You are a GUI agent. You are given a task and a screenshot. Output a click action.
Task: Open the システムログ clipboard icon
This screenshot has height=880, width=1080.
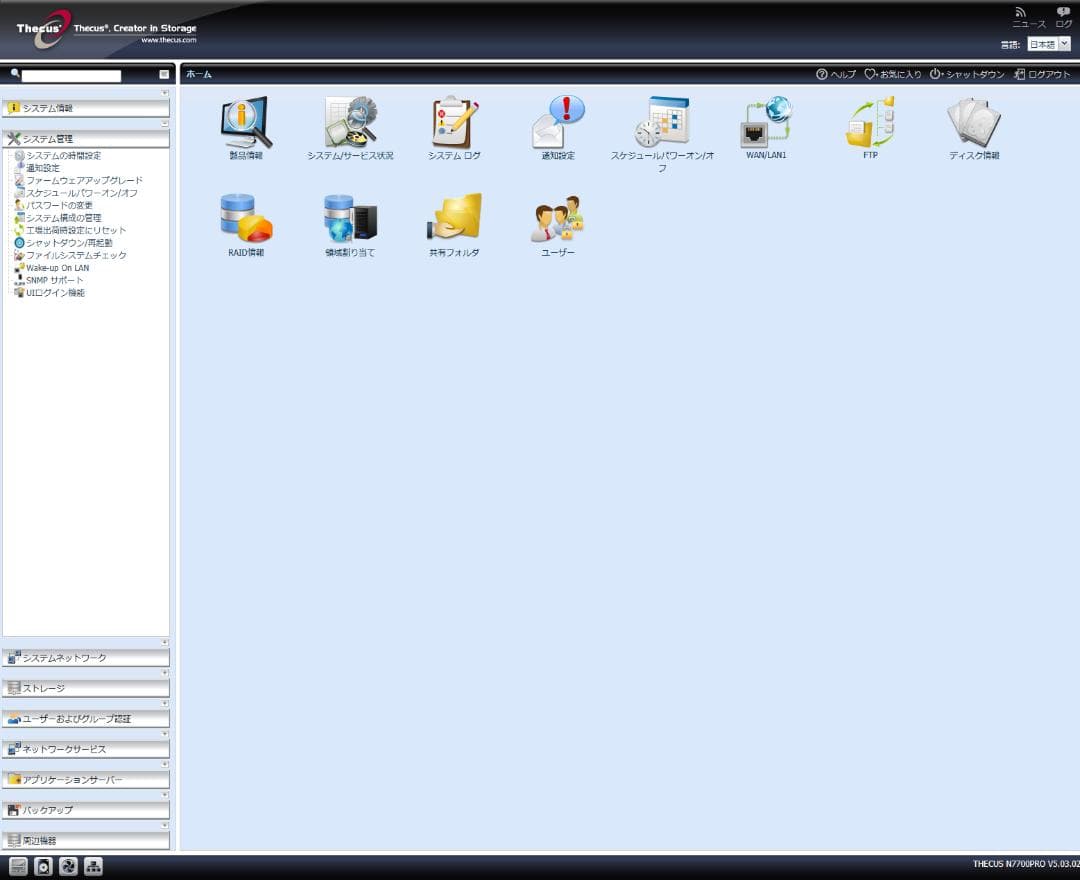(x=455, y=124)
